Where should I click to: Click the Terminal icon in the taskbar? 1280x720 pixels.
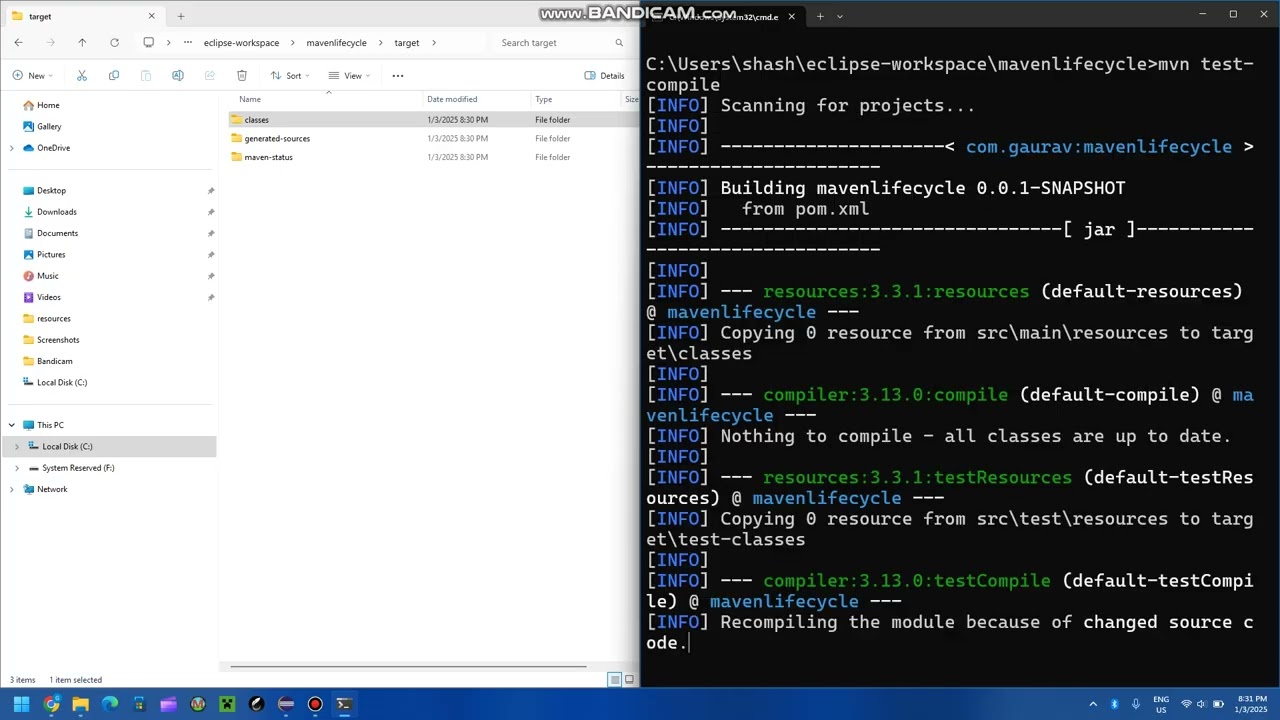pos(344,704)
